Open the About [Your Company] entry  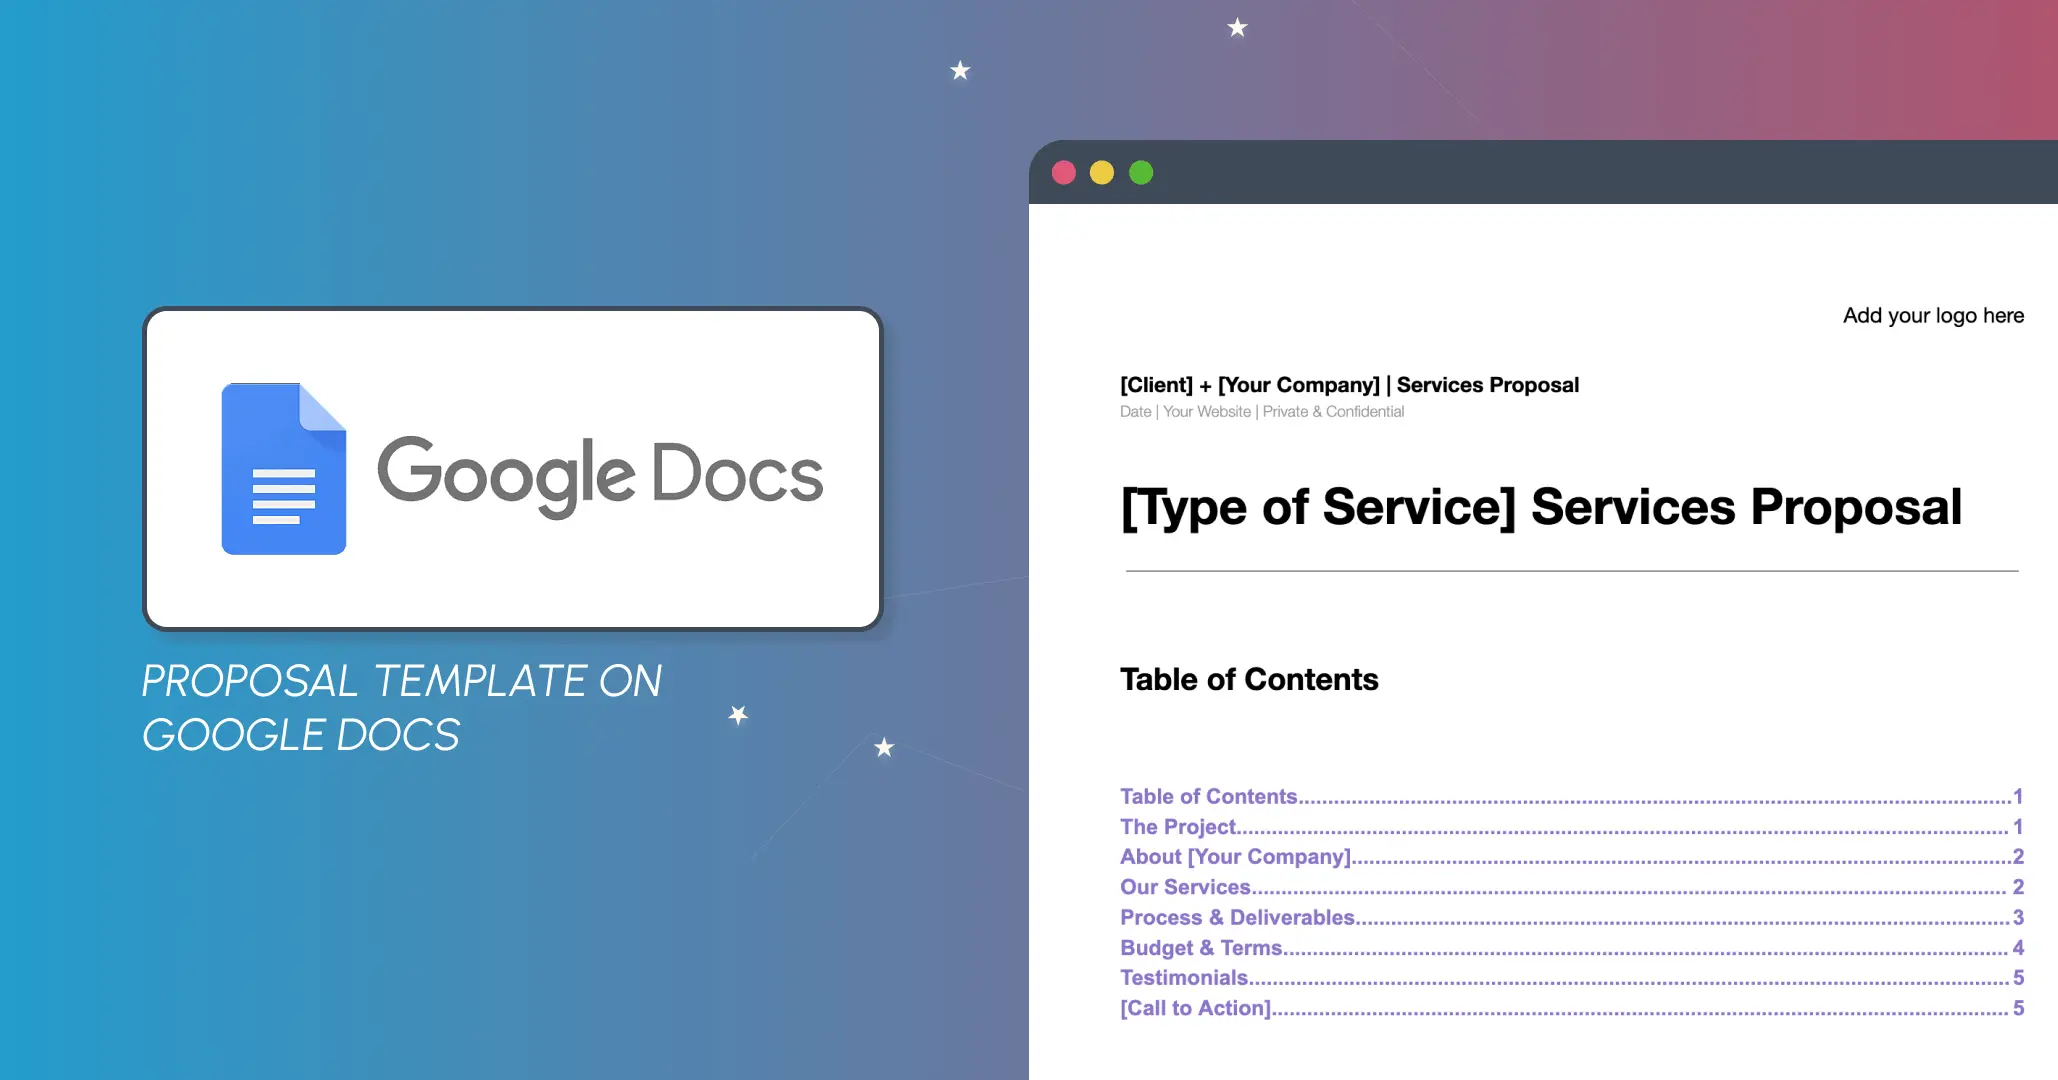[x=1235, y=857]
